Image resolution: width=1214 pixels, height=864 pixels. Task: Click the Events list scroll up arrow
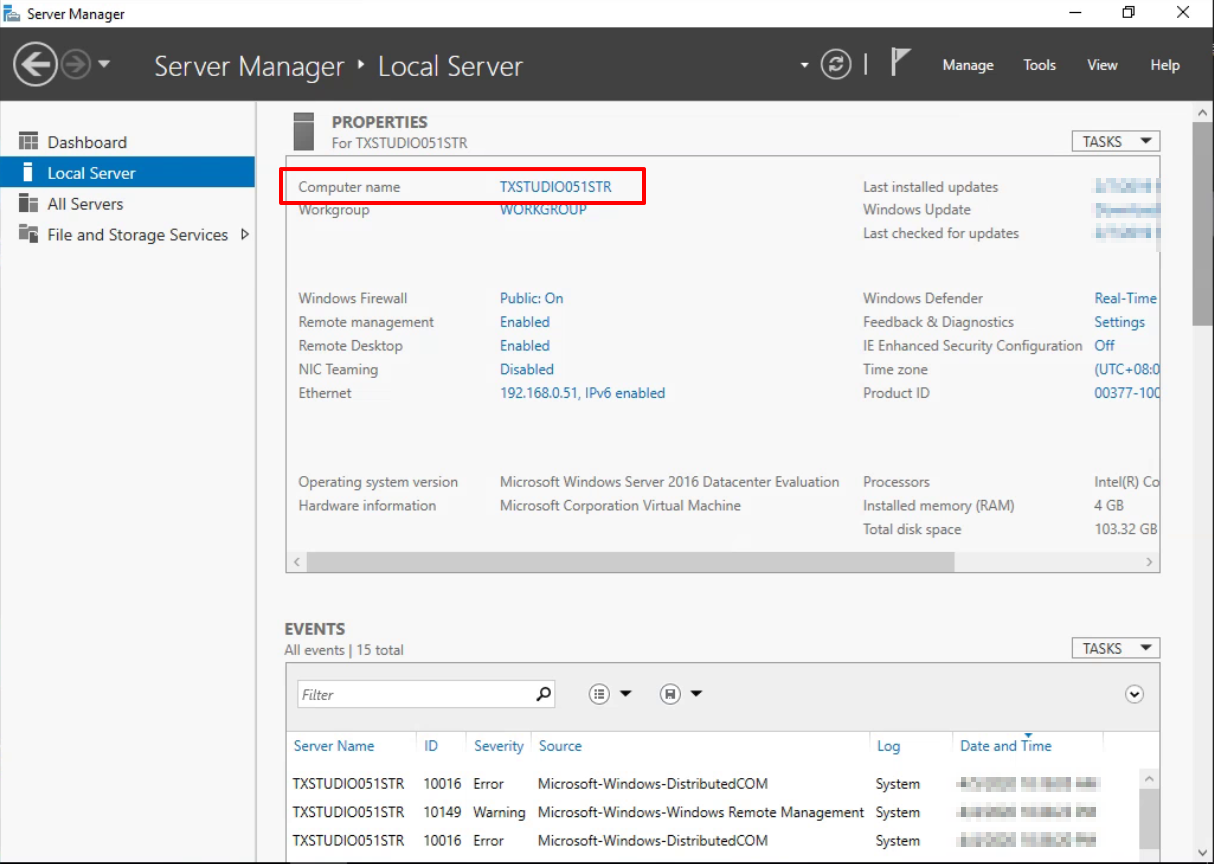point(1149,779)
